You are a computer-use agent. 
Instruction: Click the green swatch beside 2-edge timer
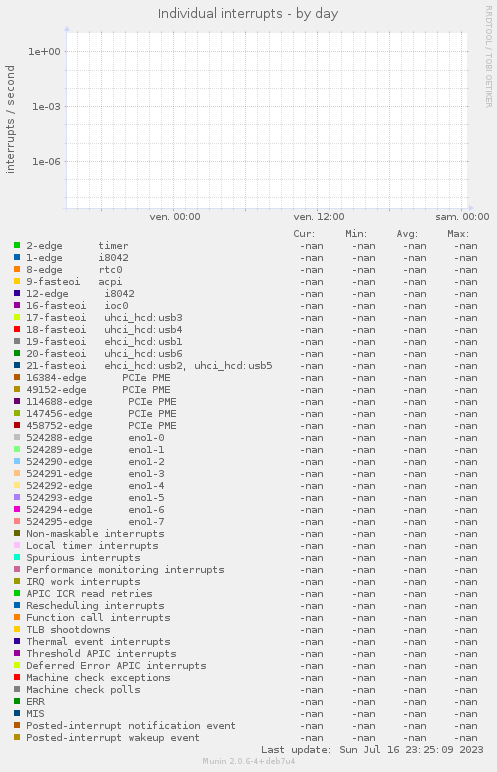click(x=17, y=245)
